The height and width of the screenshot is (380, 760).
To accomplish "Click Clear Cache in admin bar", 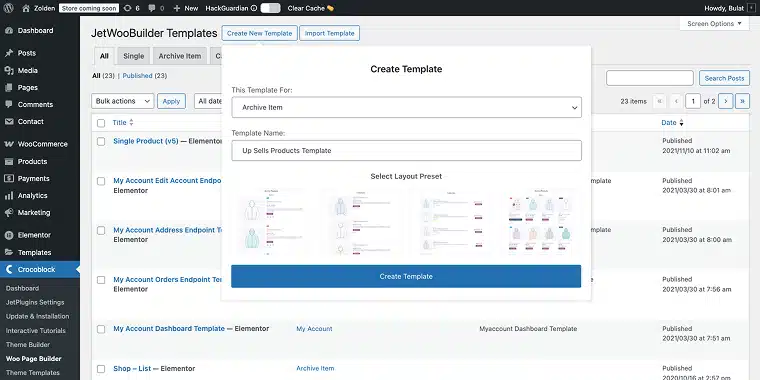I will pos(311,8).
